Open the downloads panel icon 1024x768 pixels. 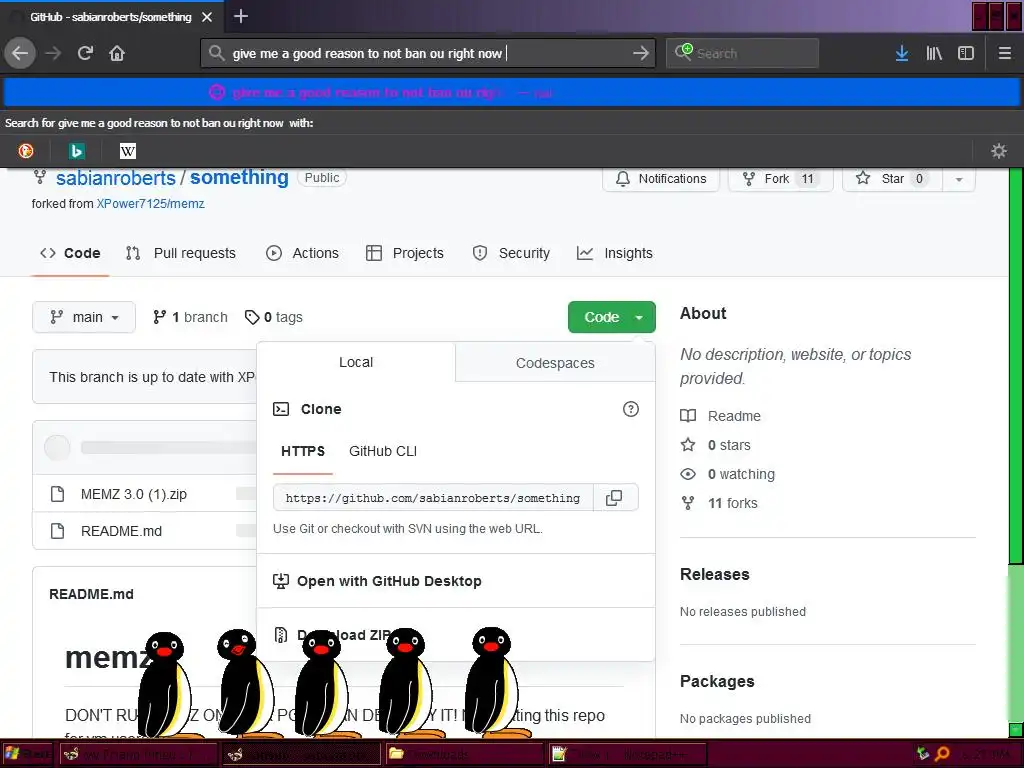[x=902, y=53]
